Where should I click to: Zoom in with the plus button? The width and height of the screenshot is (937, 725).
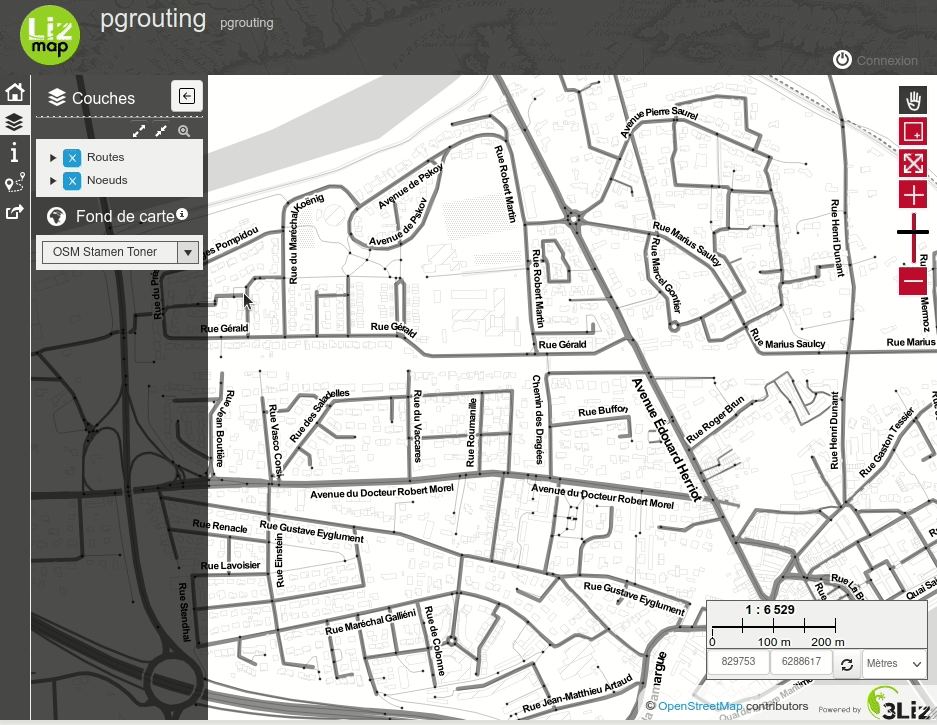[912, 194]
